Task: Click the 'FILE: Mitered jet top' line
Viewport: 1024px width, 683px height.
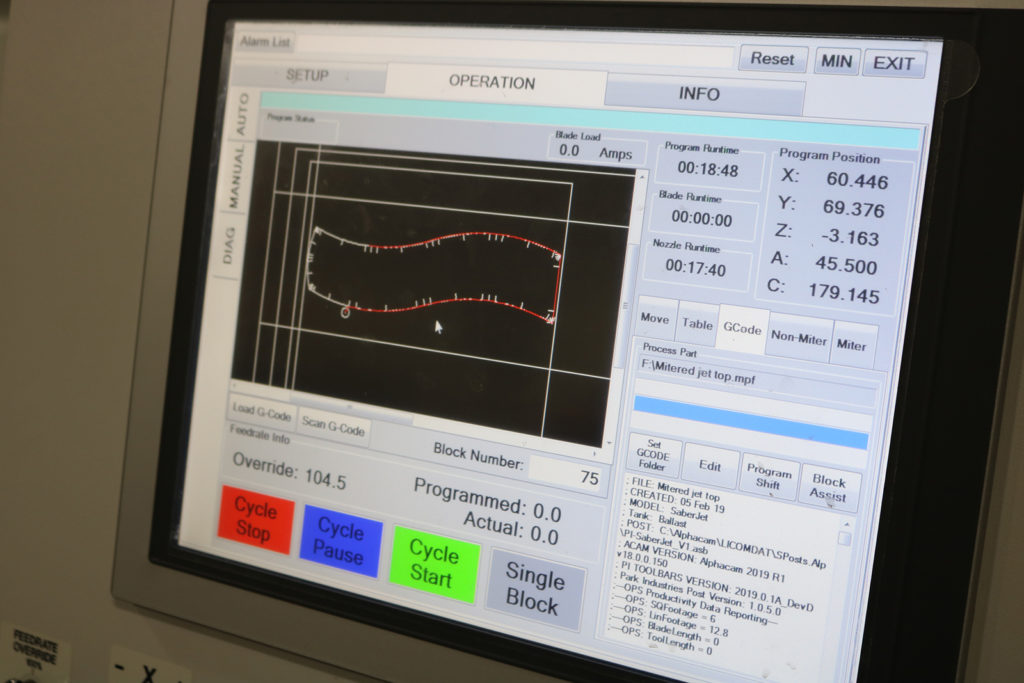Action: pyautogui.click(x=675, y=489)
